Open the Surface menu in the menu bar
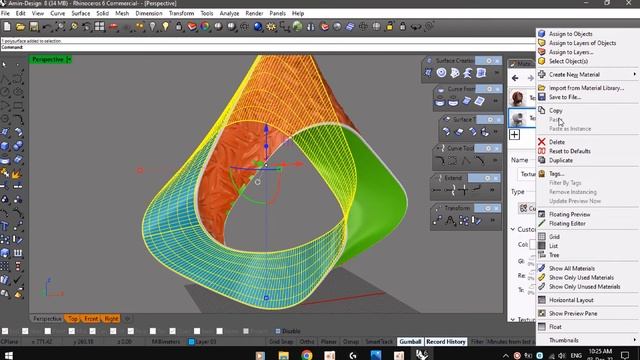Screen dimensions: 640x360 pos(80,13)
